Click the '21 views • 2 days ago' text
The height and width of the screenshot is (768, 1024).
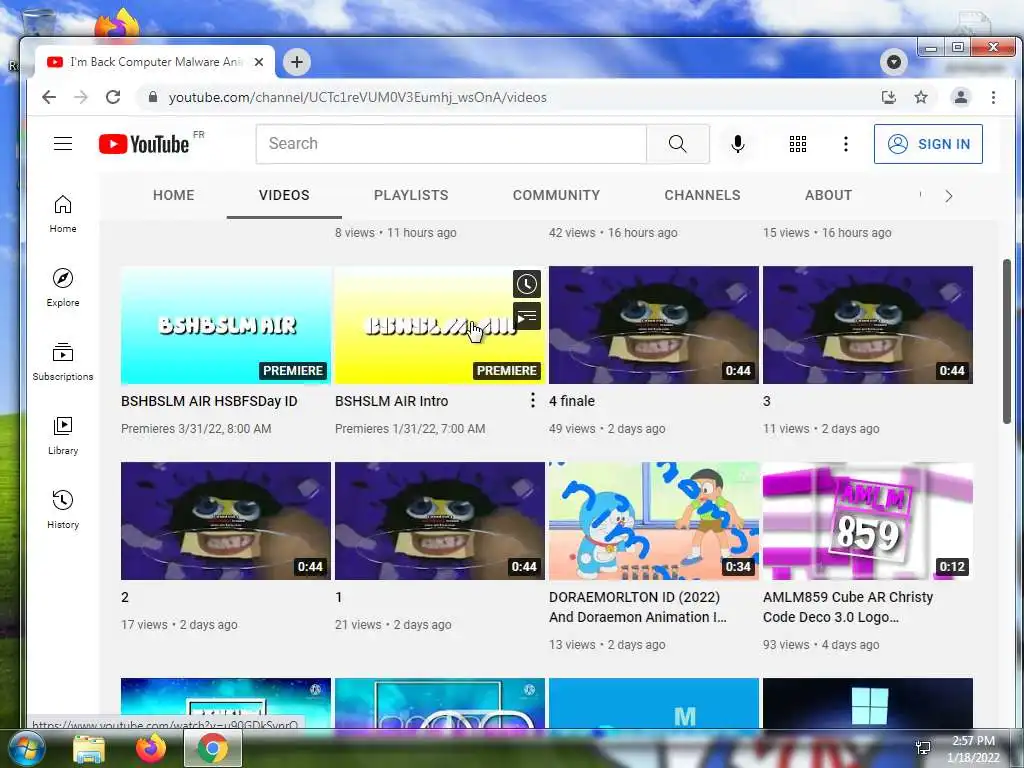click(x=393, y=624)
